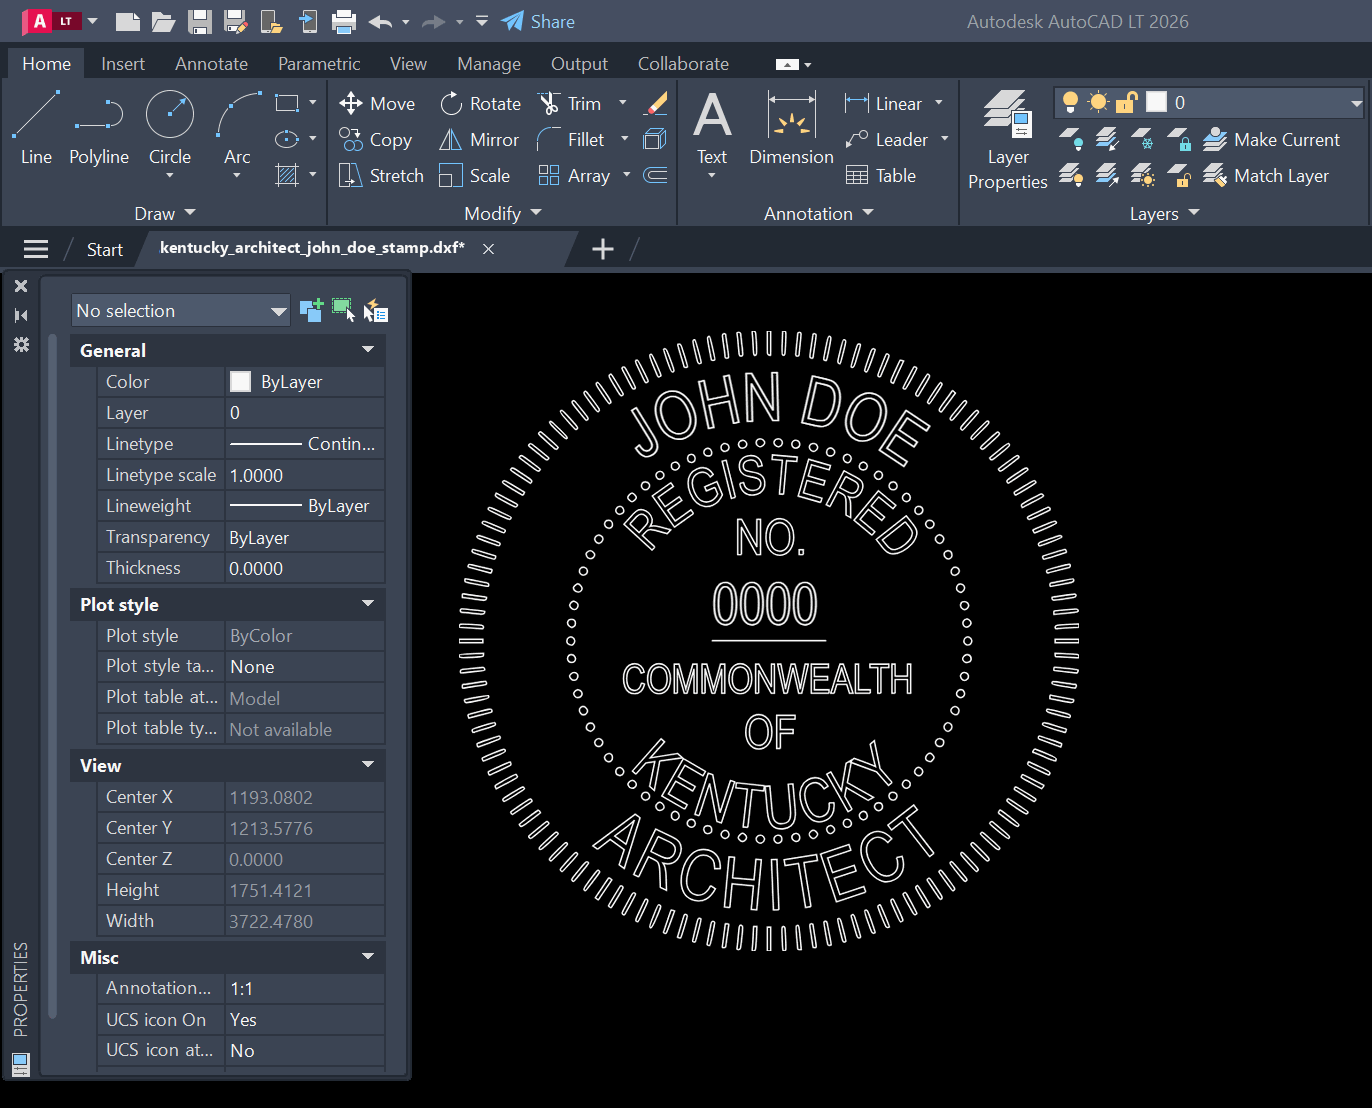
Task: Expand the Annotation panel
Action: 818,213
